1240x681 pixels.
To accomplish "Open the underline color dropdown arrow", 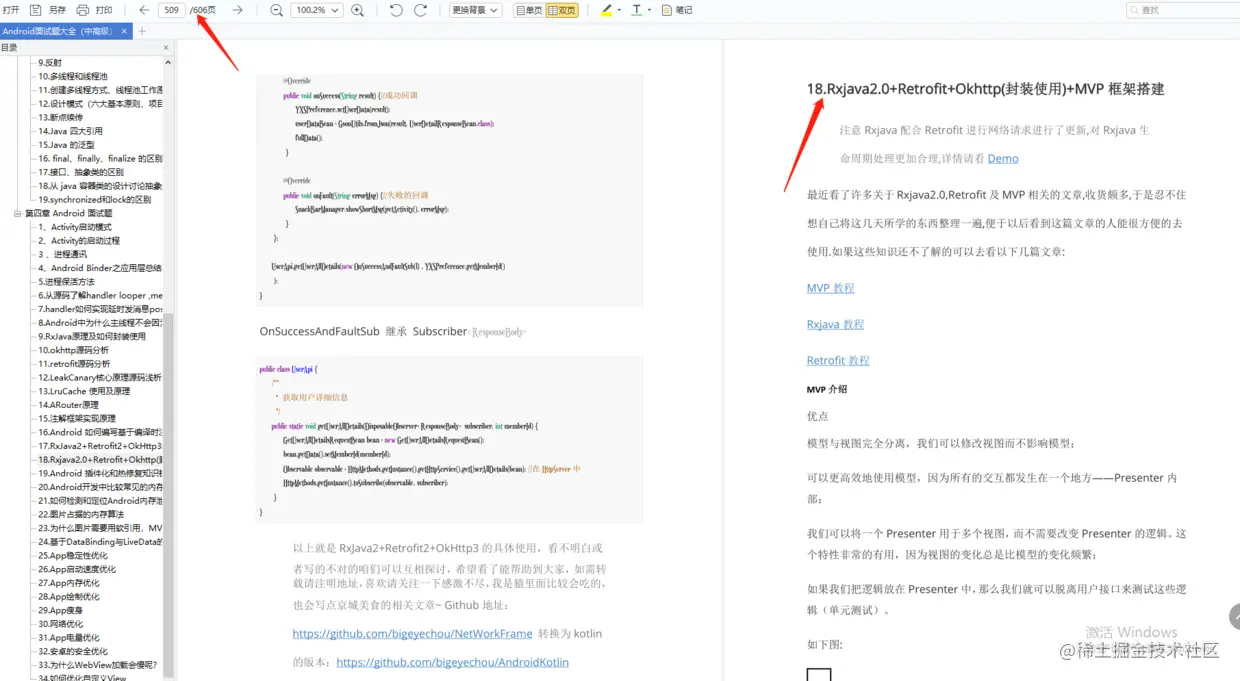I will pyautogui.click(x=650, y=10).
